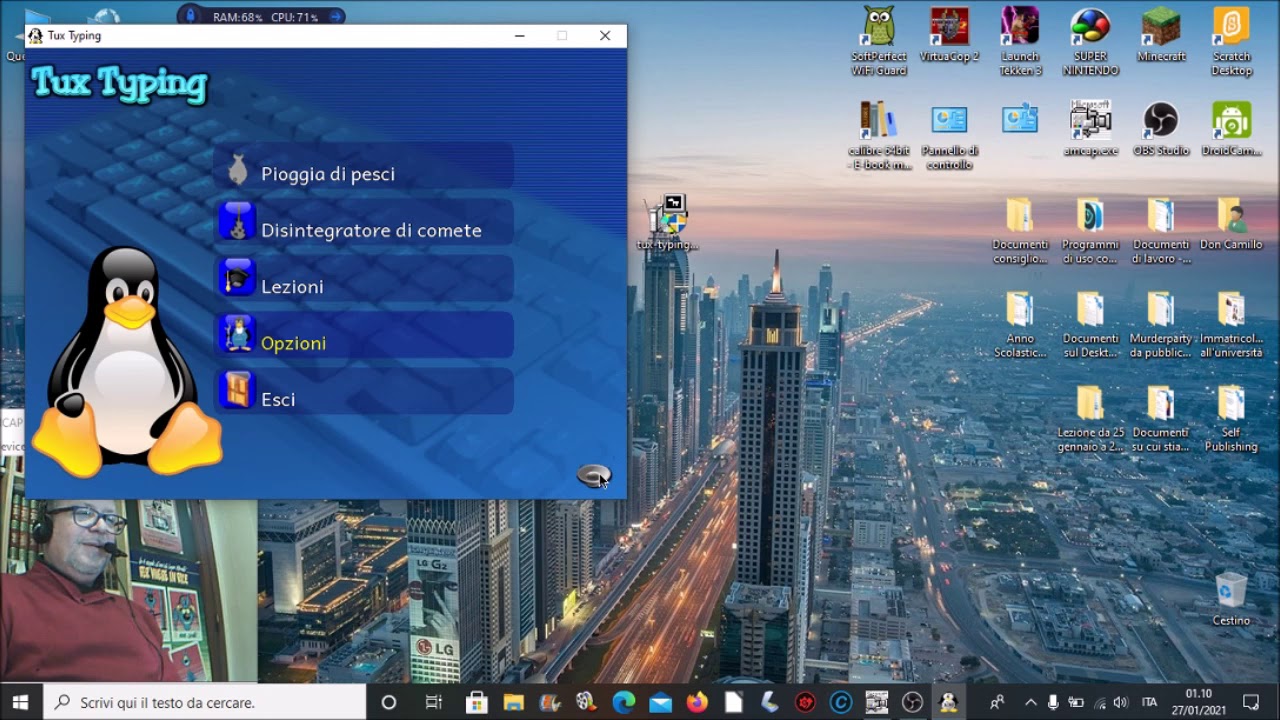The height and width of the screenshot is (720, 1280).
Task: Click the exit door Esci icon
Action: (237, 389)
